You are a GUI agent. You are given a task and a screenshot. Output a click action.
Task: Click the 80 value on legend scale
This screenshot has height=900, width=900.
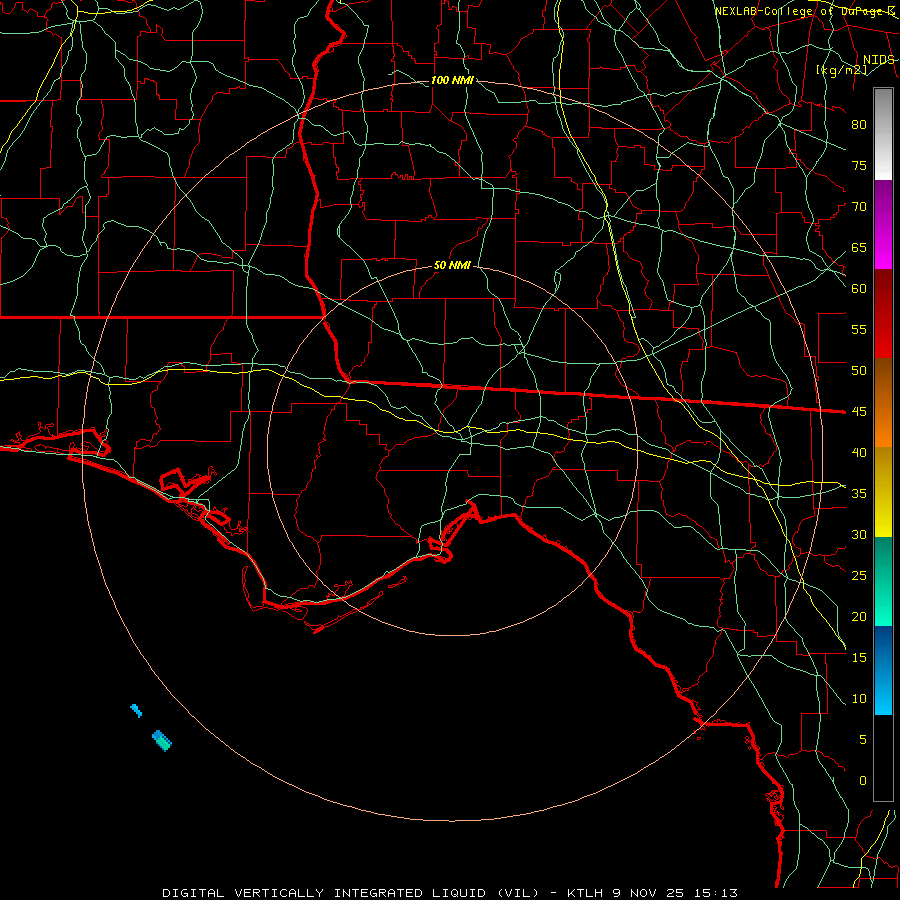[x=859, y=125]
